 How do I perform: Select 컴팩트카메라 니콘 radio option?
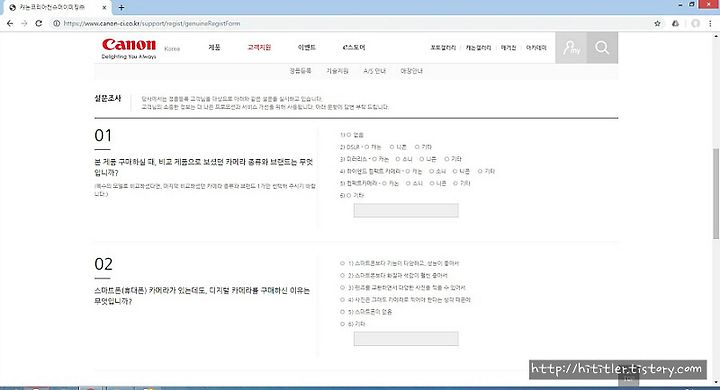point(432,183)
